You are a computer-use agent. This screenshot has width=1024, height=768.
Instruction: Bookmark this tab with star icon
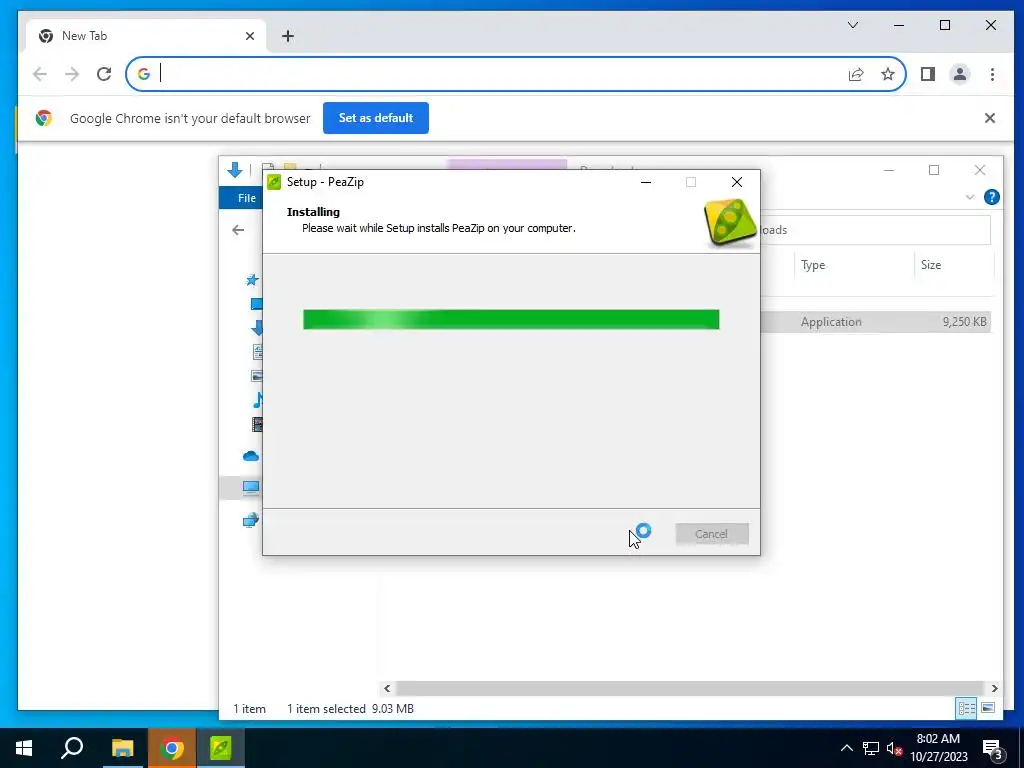coord(888,74)
